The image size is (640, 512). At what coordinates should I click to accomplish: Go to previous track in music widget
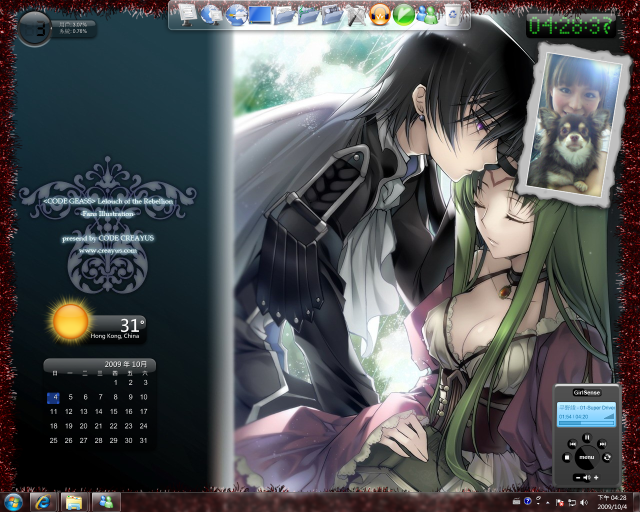(x=572, y=444)
